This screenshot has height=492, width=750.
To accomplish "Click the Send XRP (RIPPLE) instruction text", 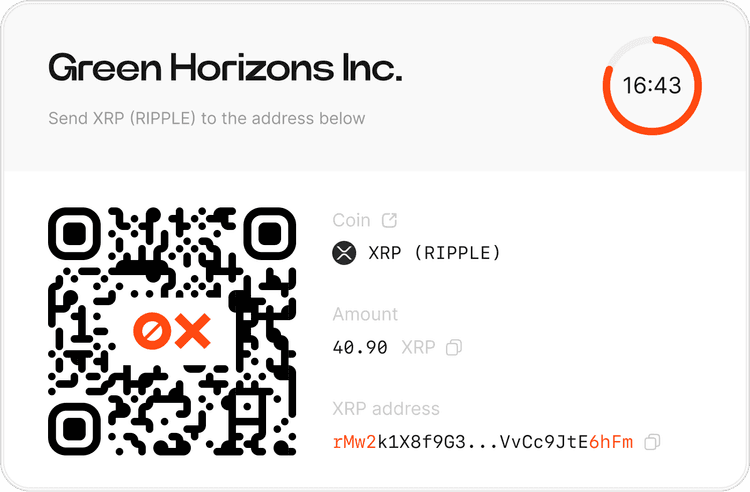I will [207, 118].
